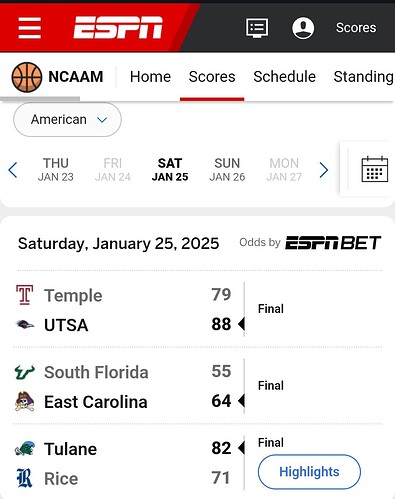Go to previous dates with left chevron
Image resolution: width=395 pixels, height=499 pixels.
pyautogui.click(x=13, y=170)
